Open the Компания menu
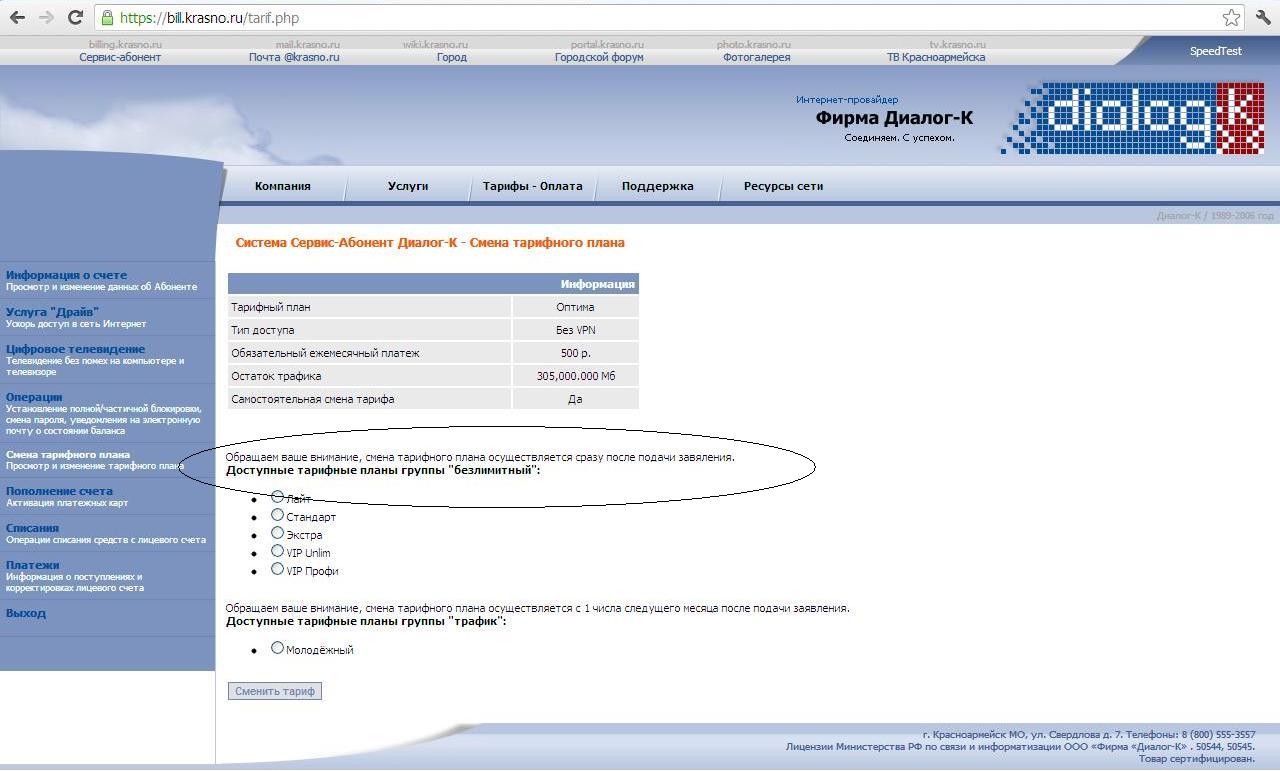The width and height of the screenshot is (1280, 771). pyautogui.click(x=283, y=186)
